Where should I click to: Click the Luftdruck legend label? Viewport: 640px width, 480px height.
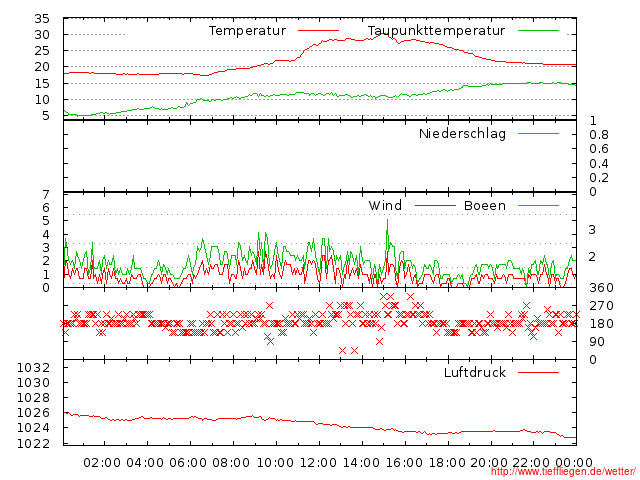click(x=475, y=372)
